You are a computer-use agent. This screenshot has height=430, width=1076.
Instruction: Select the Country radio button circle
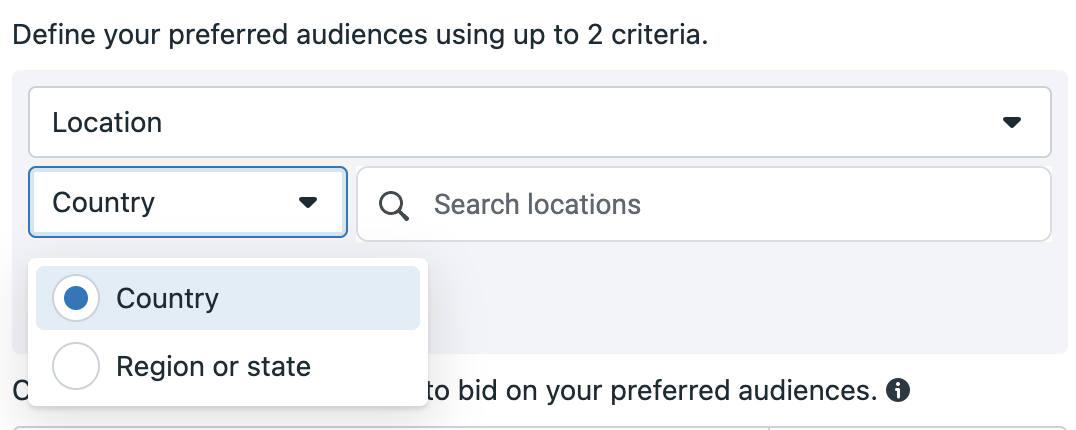click(75, 298)
